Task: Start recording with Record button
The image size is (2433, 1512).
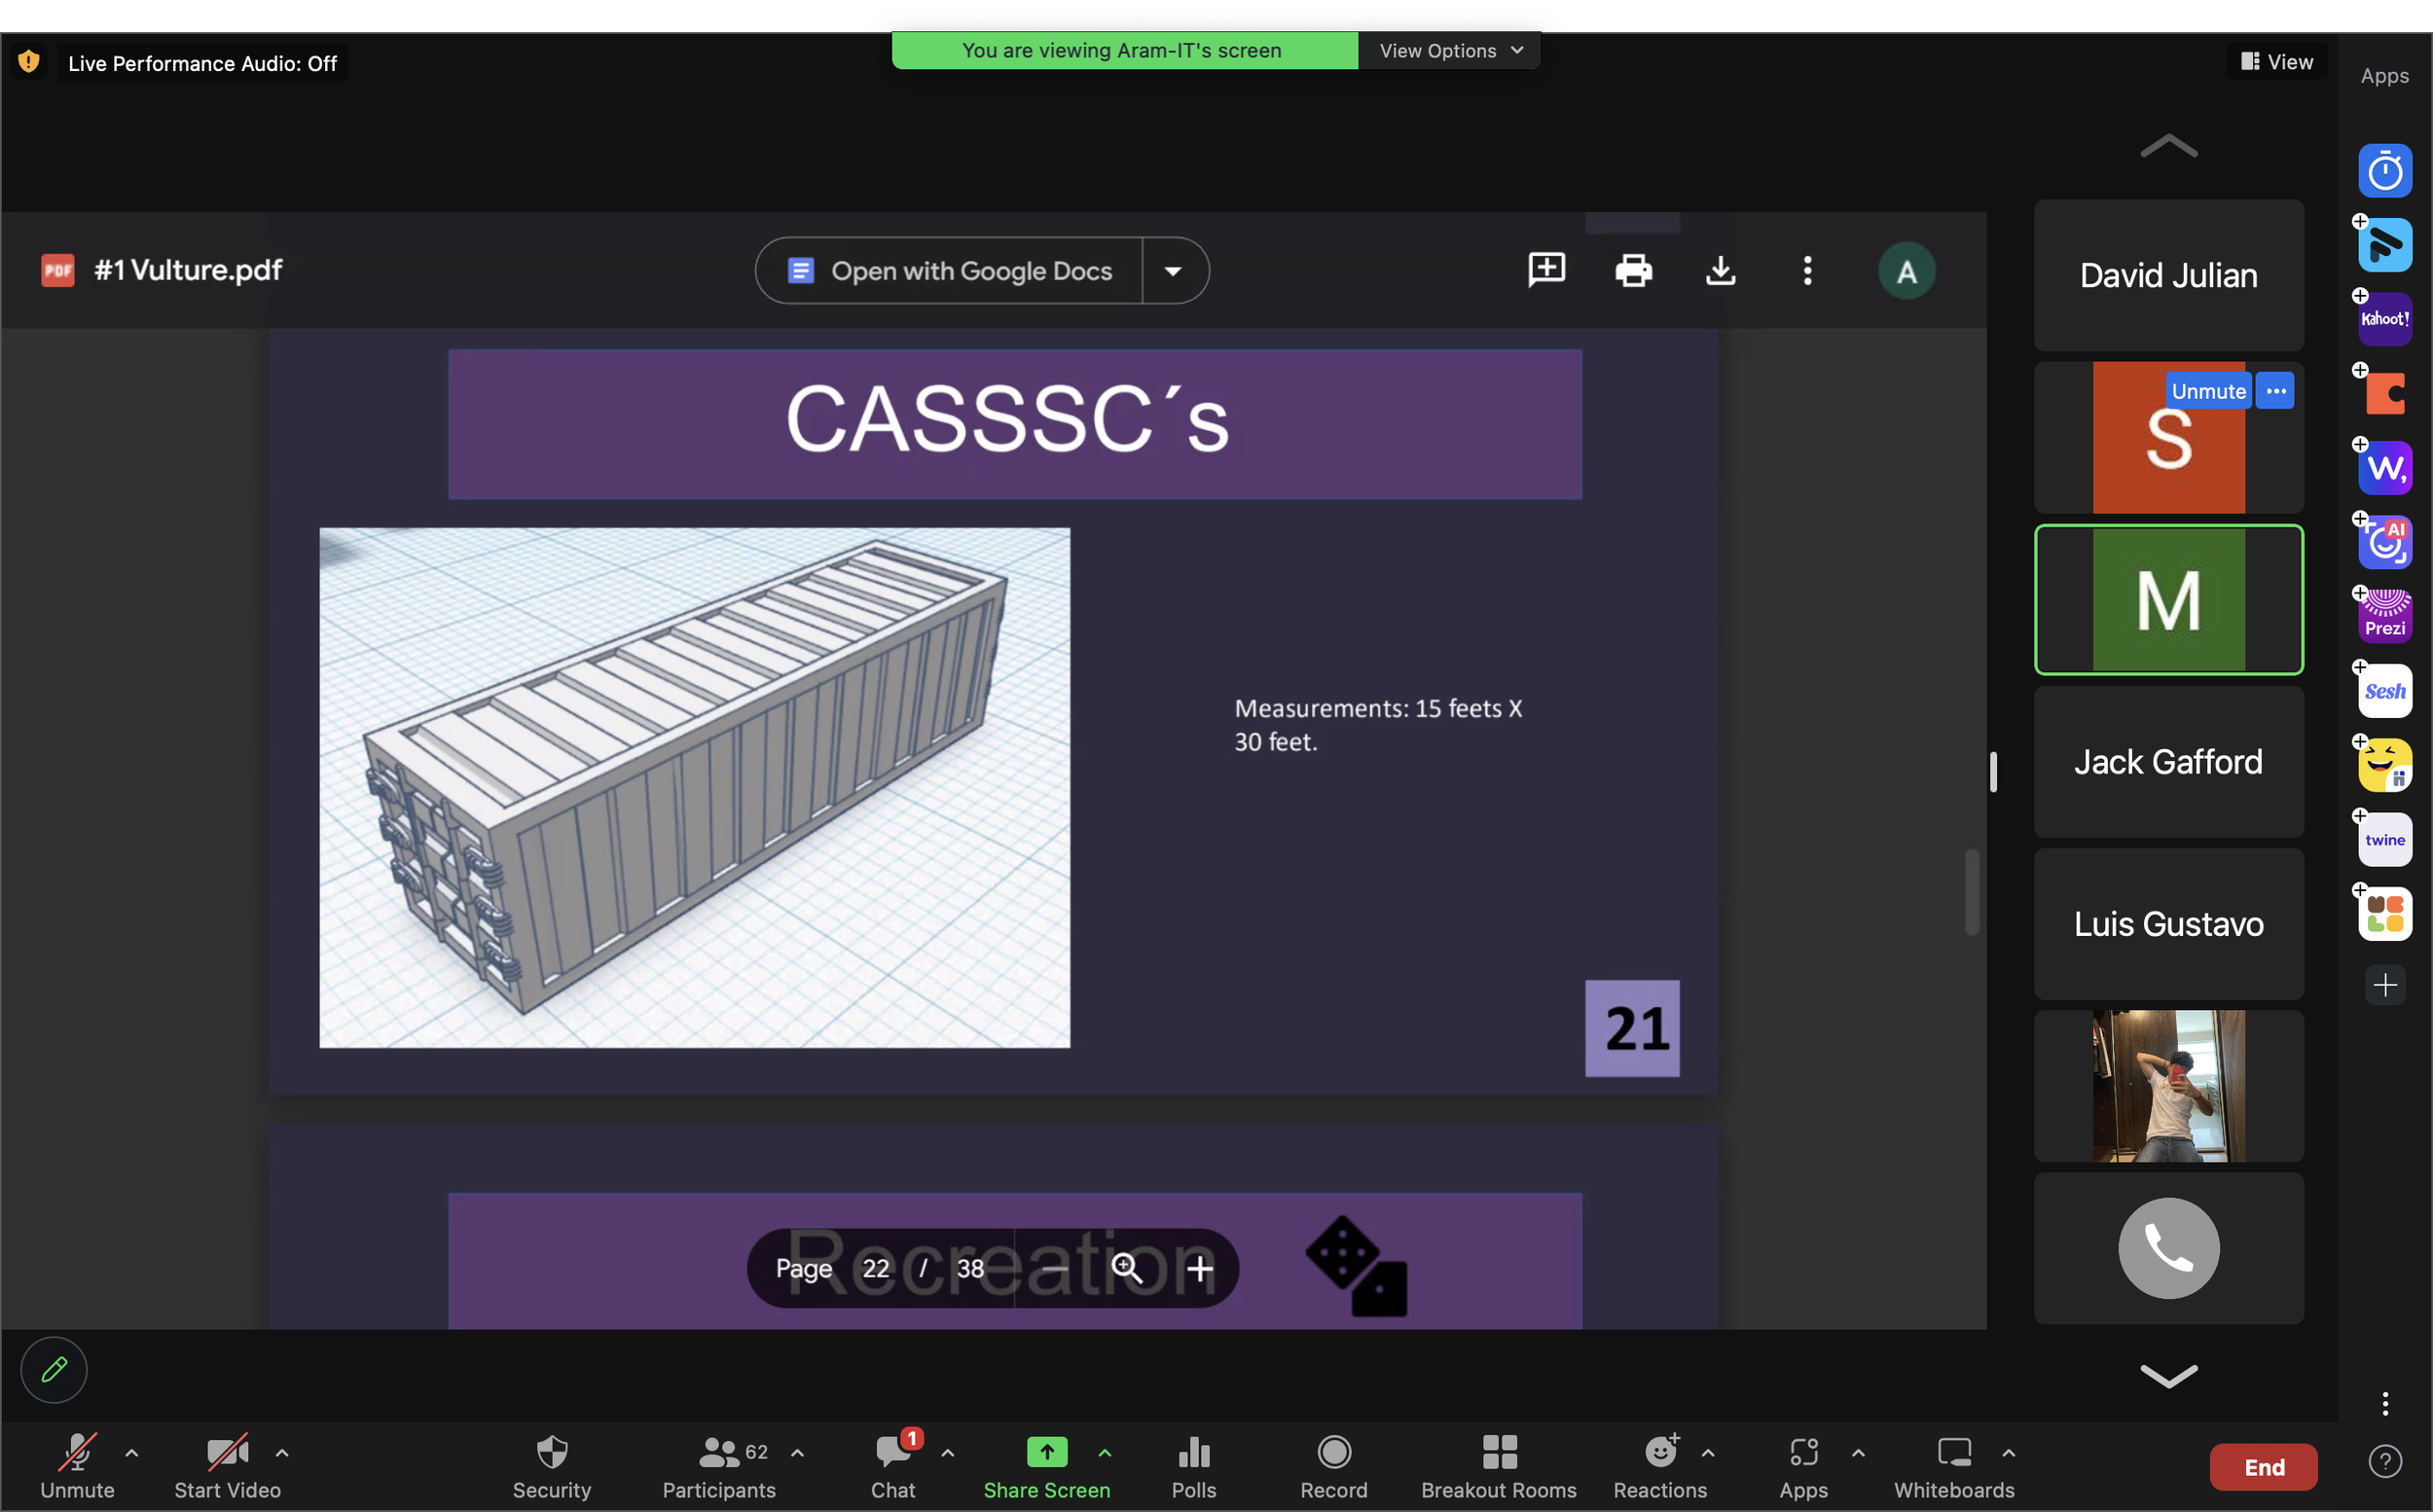Action: pos(1333,1466)
